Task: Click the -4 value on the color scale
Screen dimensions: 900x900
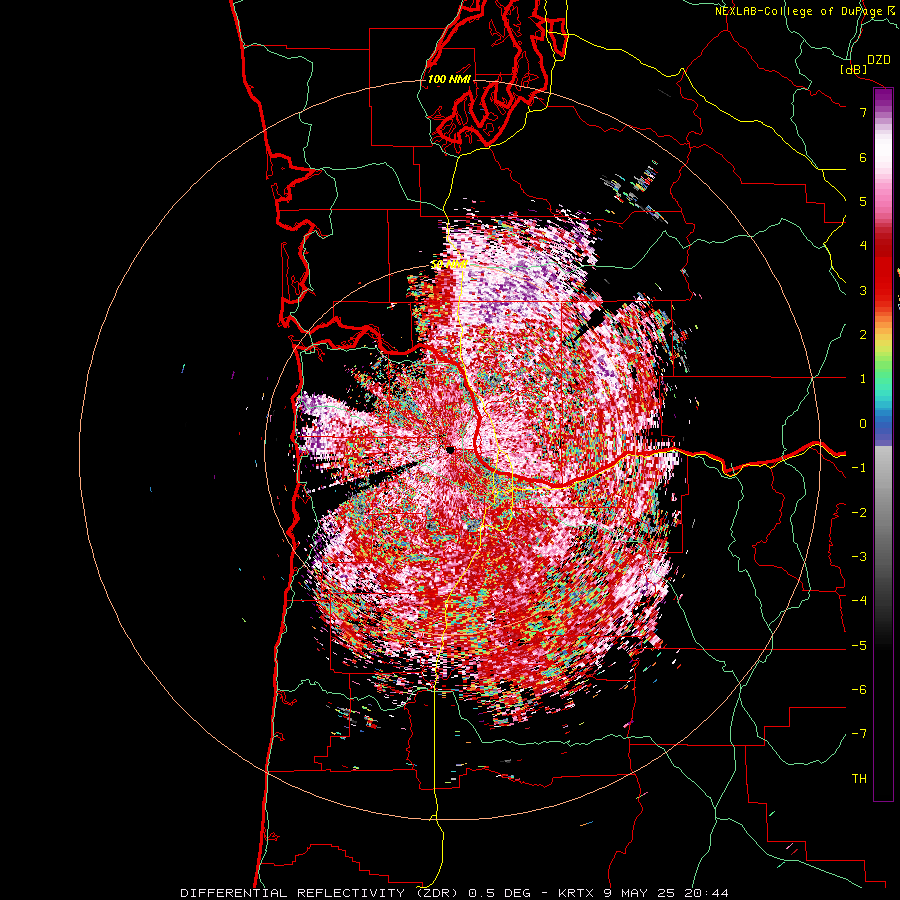Action: pyautogui.click(x=859, y=600)
